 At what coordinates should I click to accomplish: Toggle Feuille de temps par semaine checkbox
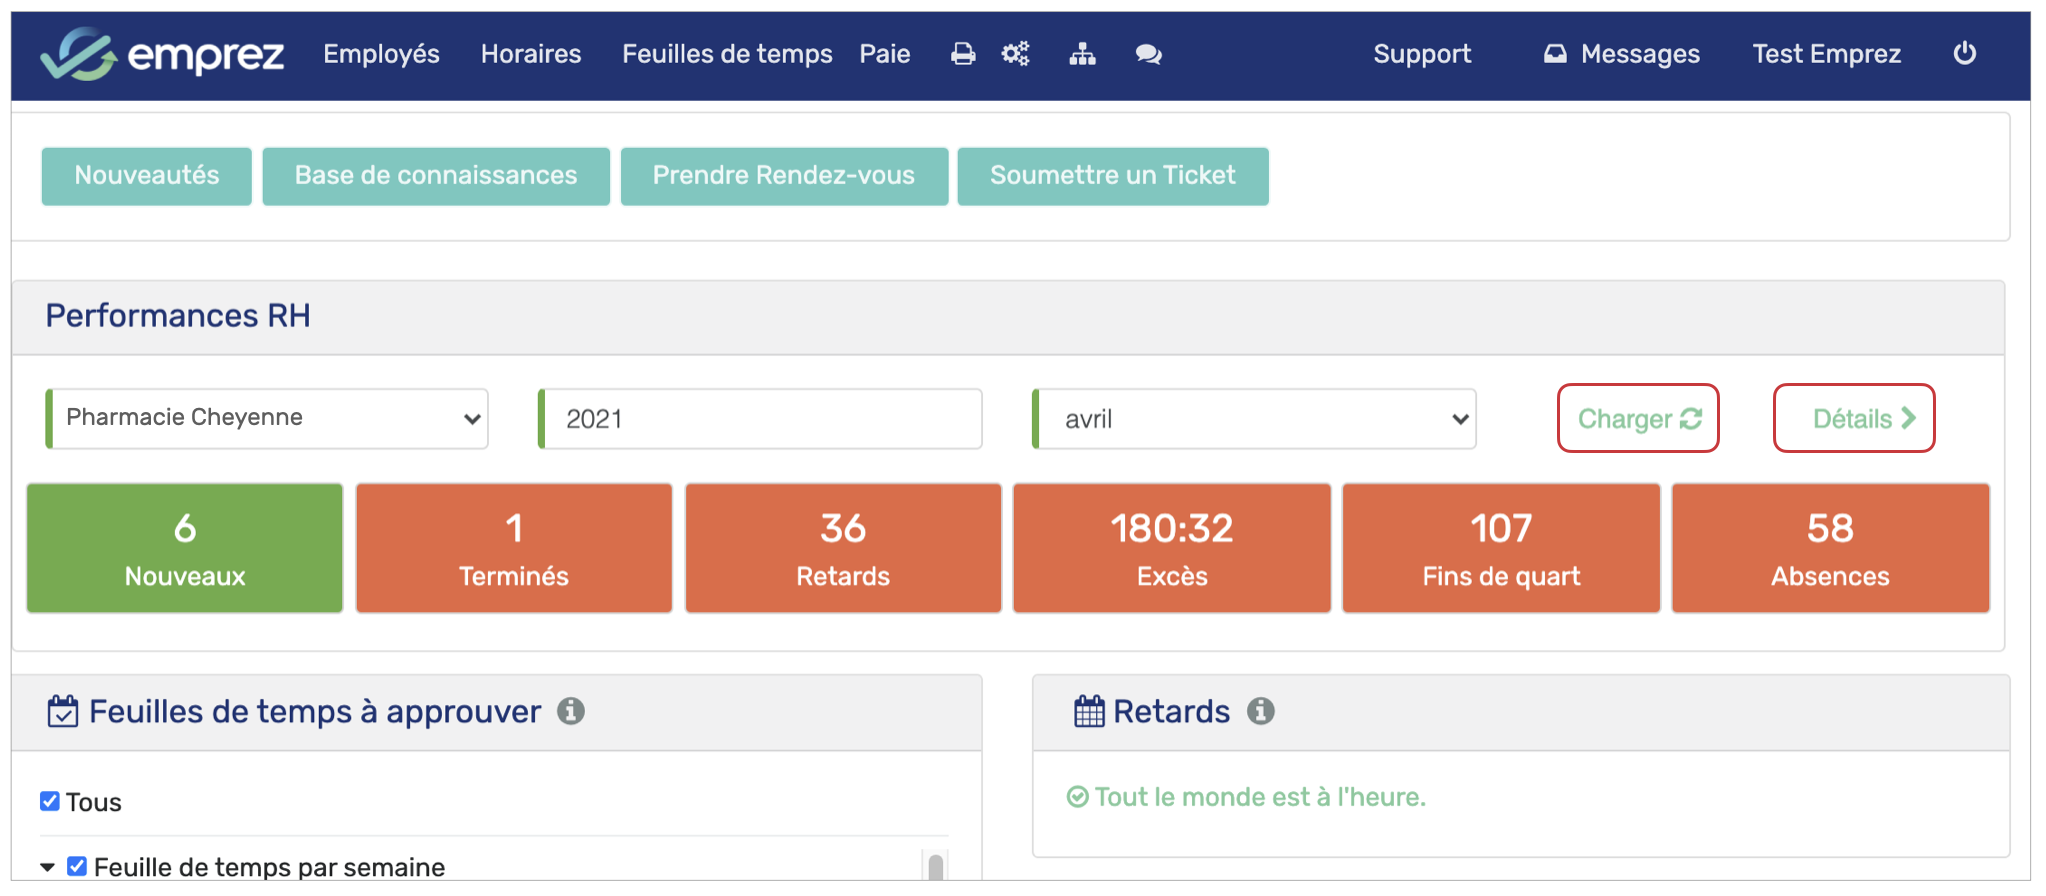click(x=77, y=866)
